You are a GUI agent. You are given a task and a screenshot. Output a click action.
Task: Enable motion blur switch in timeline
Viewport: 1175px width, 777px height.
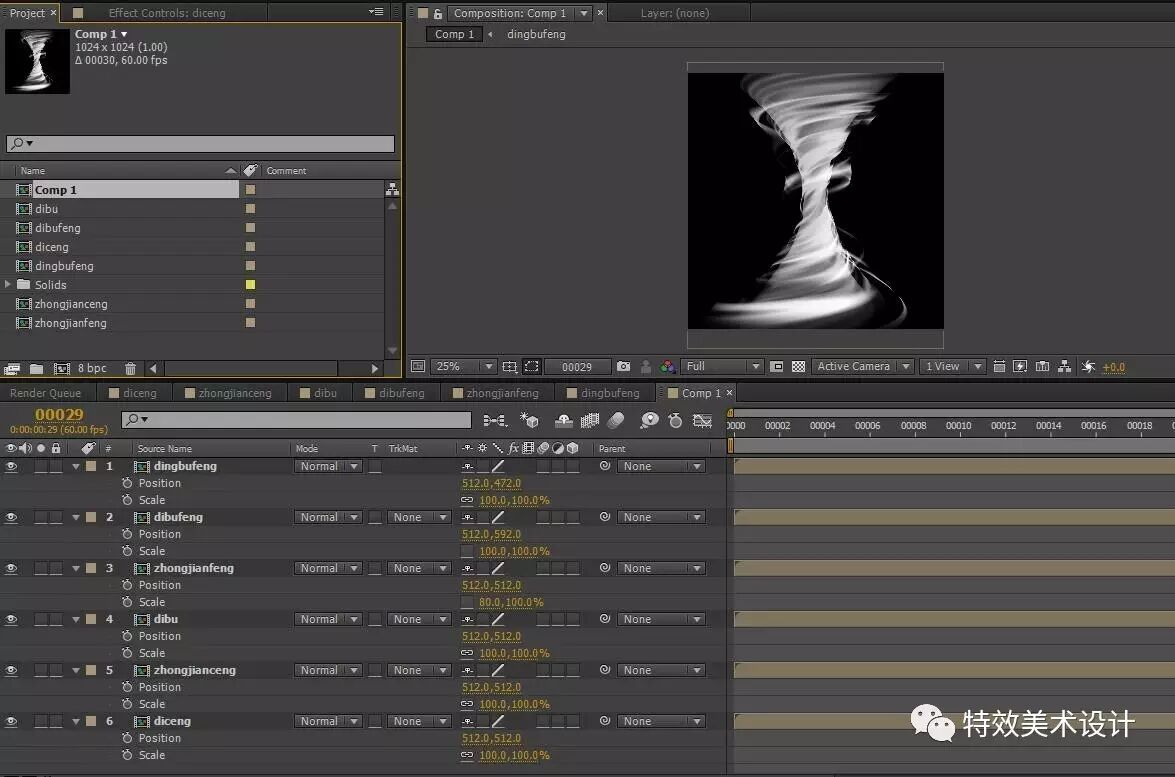pos(616,420)
